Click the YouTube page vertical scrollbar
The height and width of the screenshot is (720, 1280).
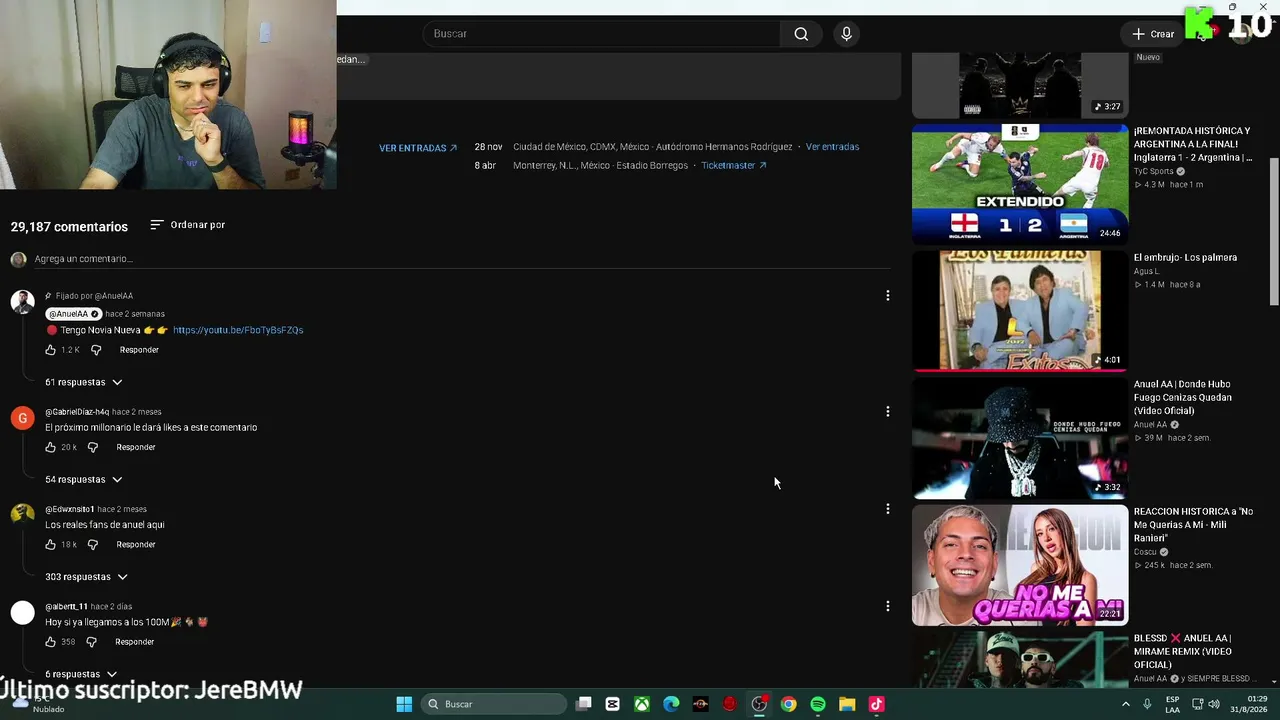[x=1273, y=230]
